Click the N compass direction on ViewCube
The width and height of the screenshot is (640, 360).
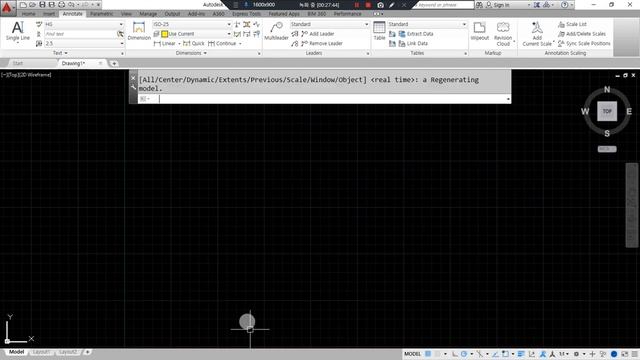[607, 89]
